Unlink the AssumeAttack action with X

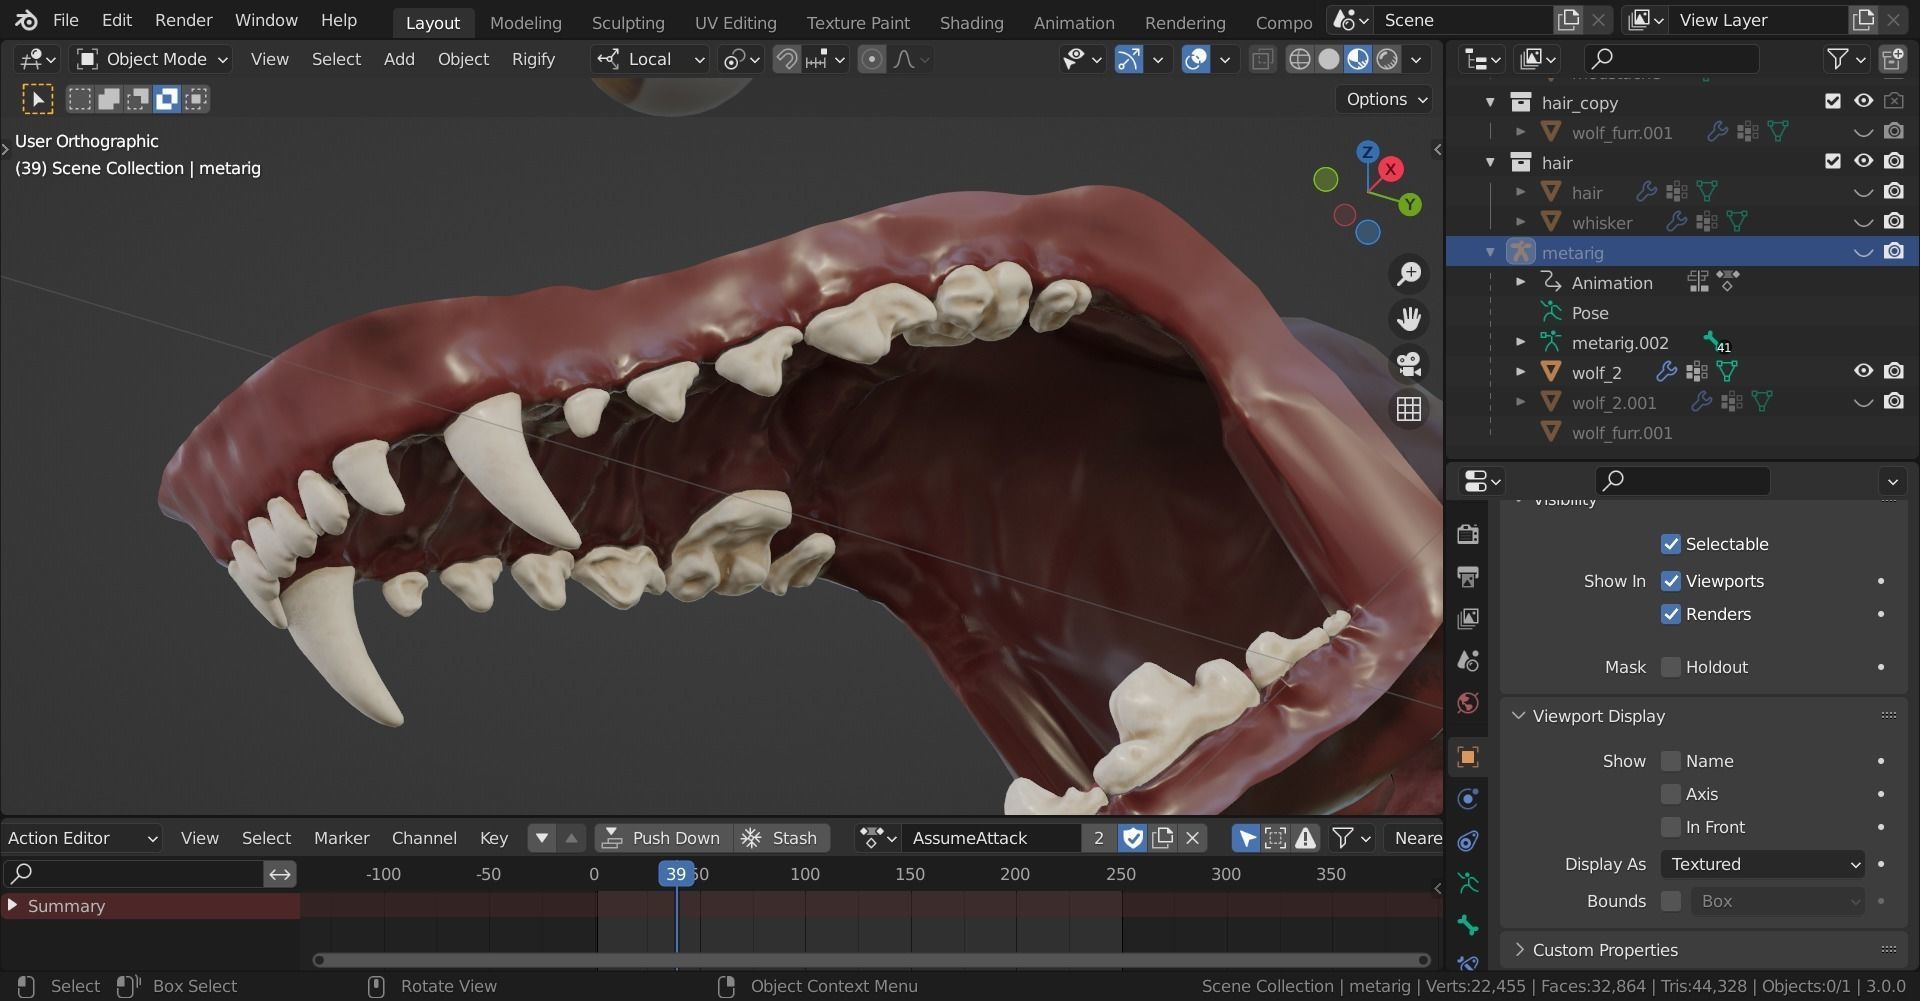tap(1192, 838)
